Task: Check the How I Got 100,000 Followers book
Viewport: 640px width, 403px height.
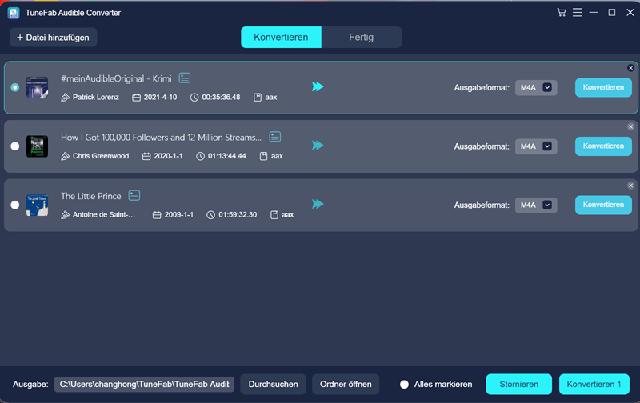Action: point(14,146)
